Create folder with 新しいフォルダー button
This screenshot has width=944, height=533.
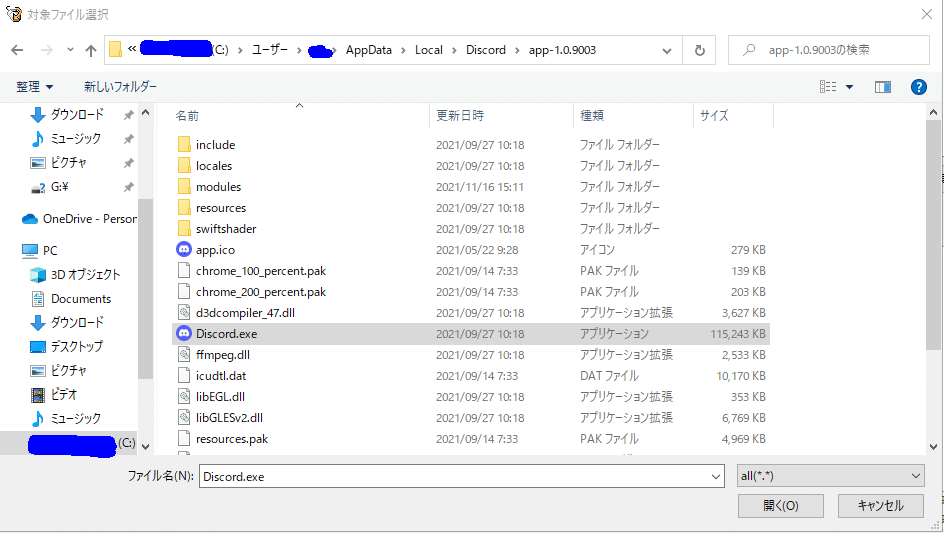[x=120, y=87]
